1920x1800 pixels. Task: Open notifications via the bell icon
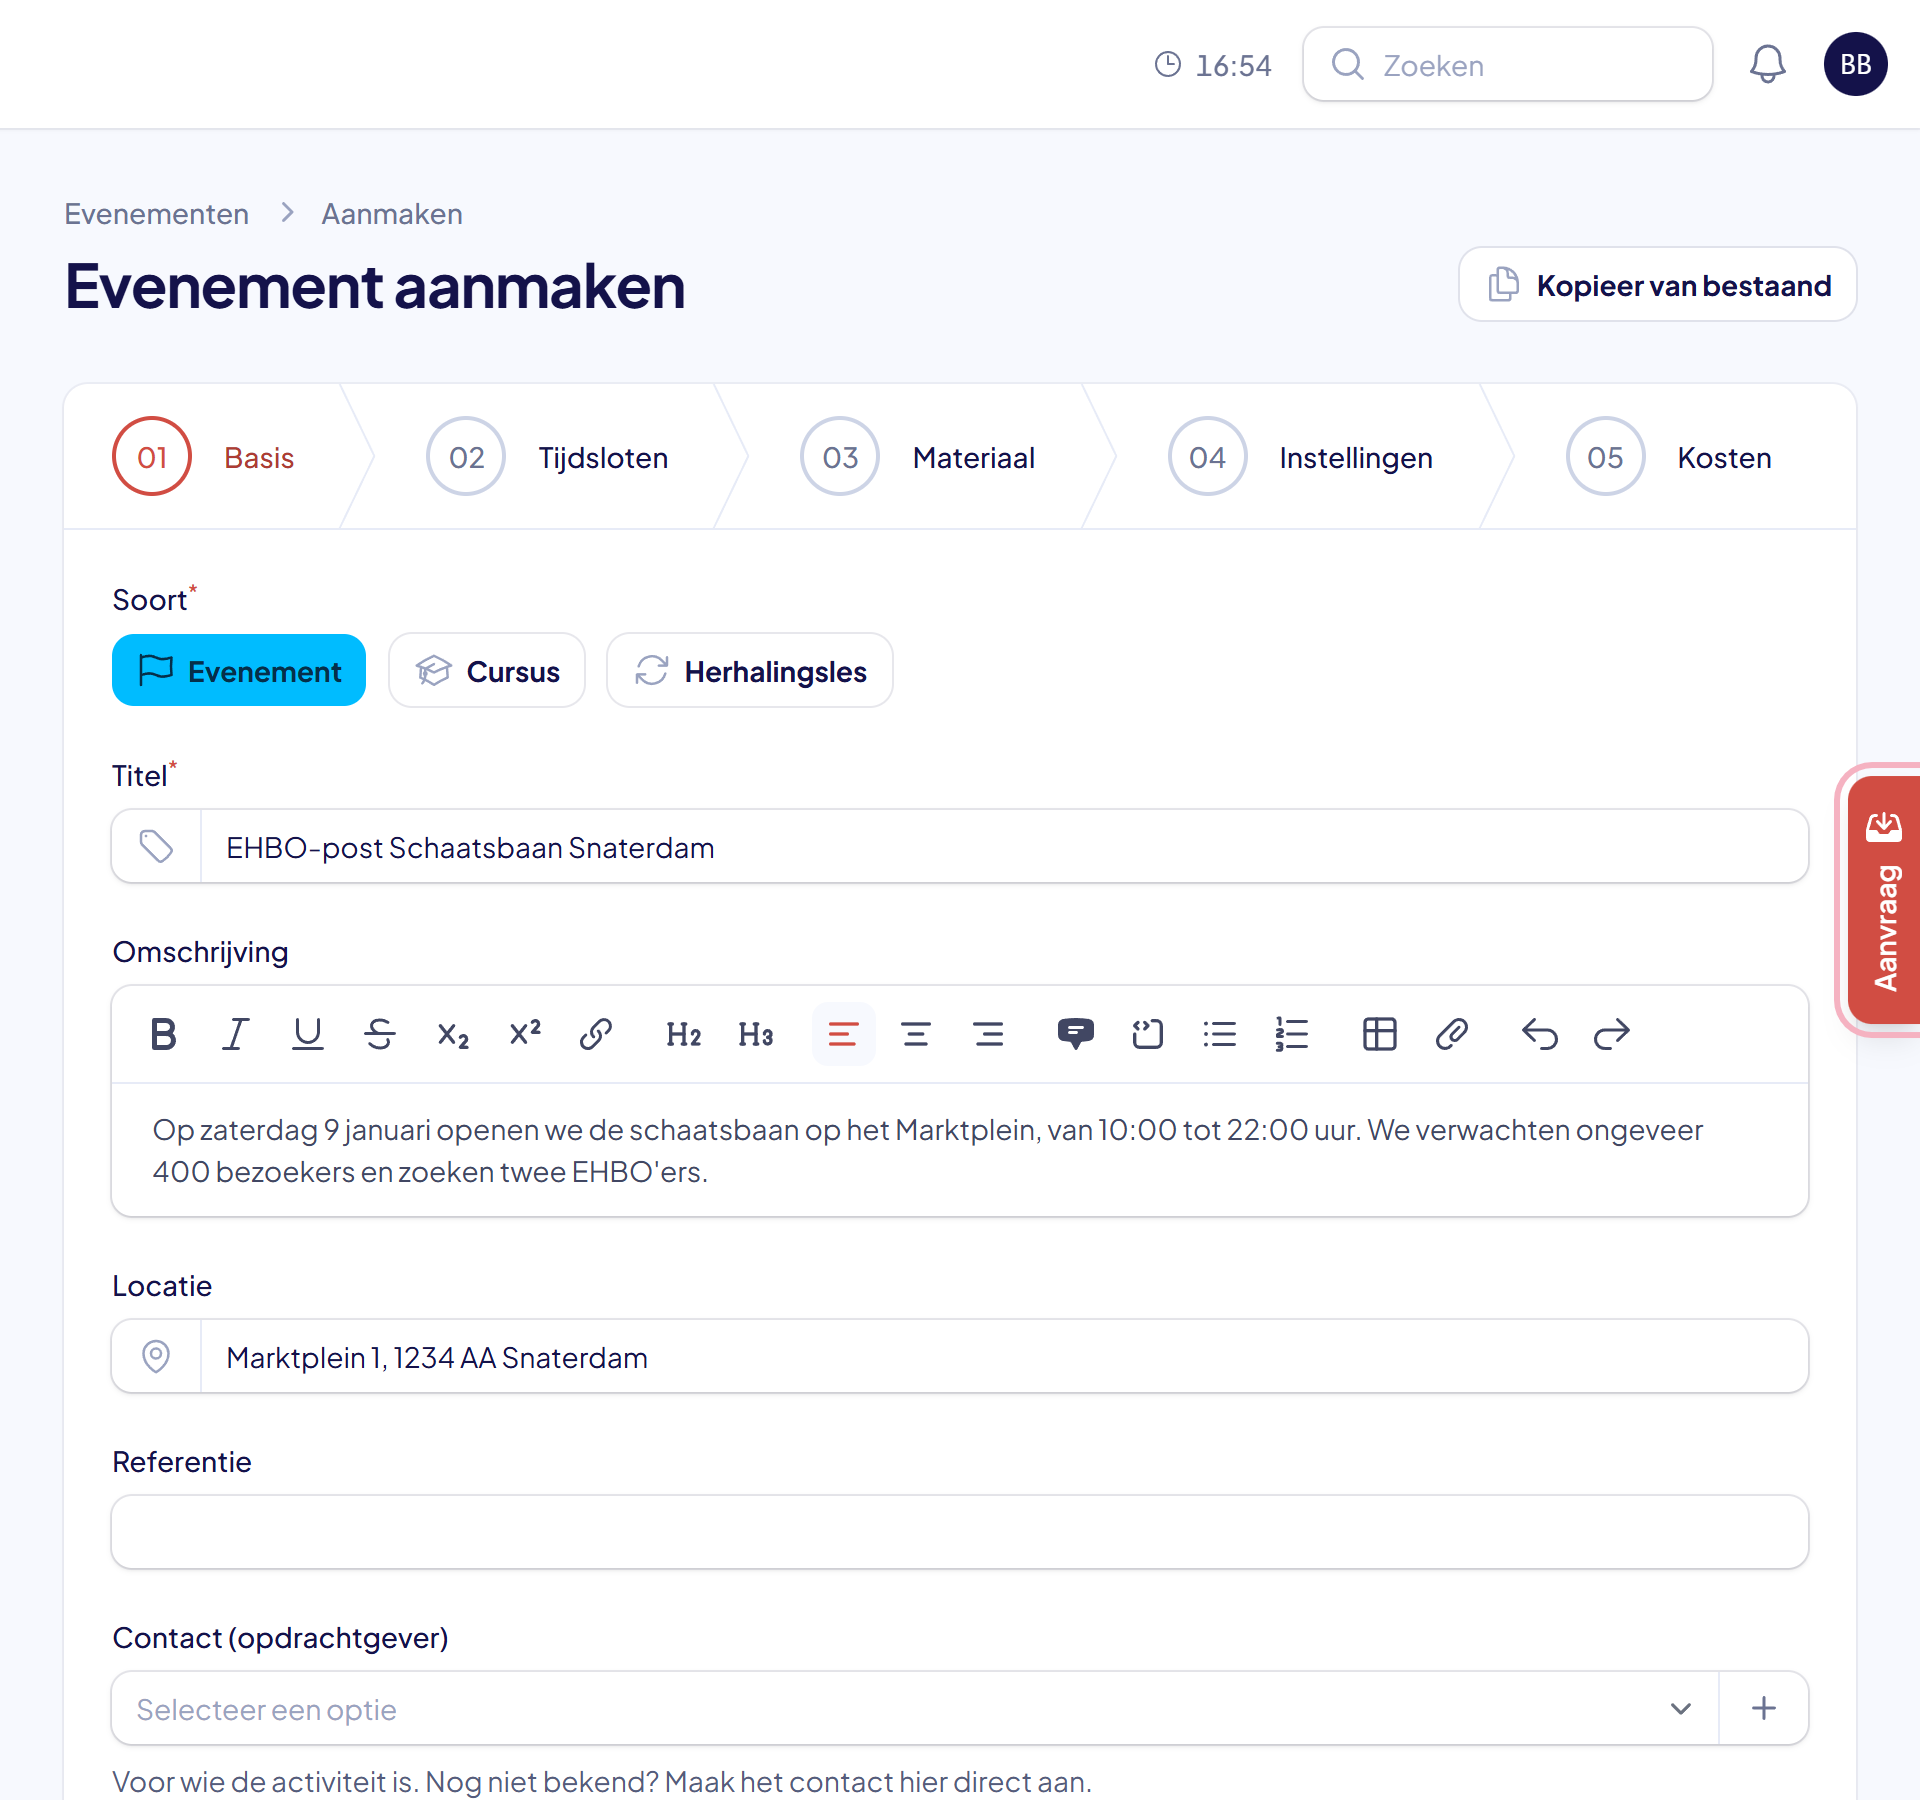coord(1767,65)
